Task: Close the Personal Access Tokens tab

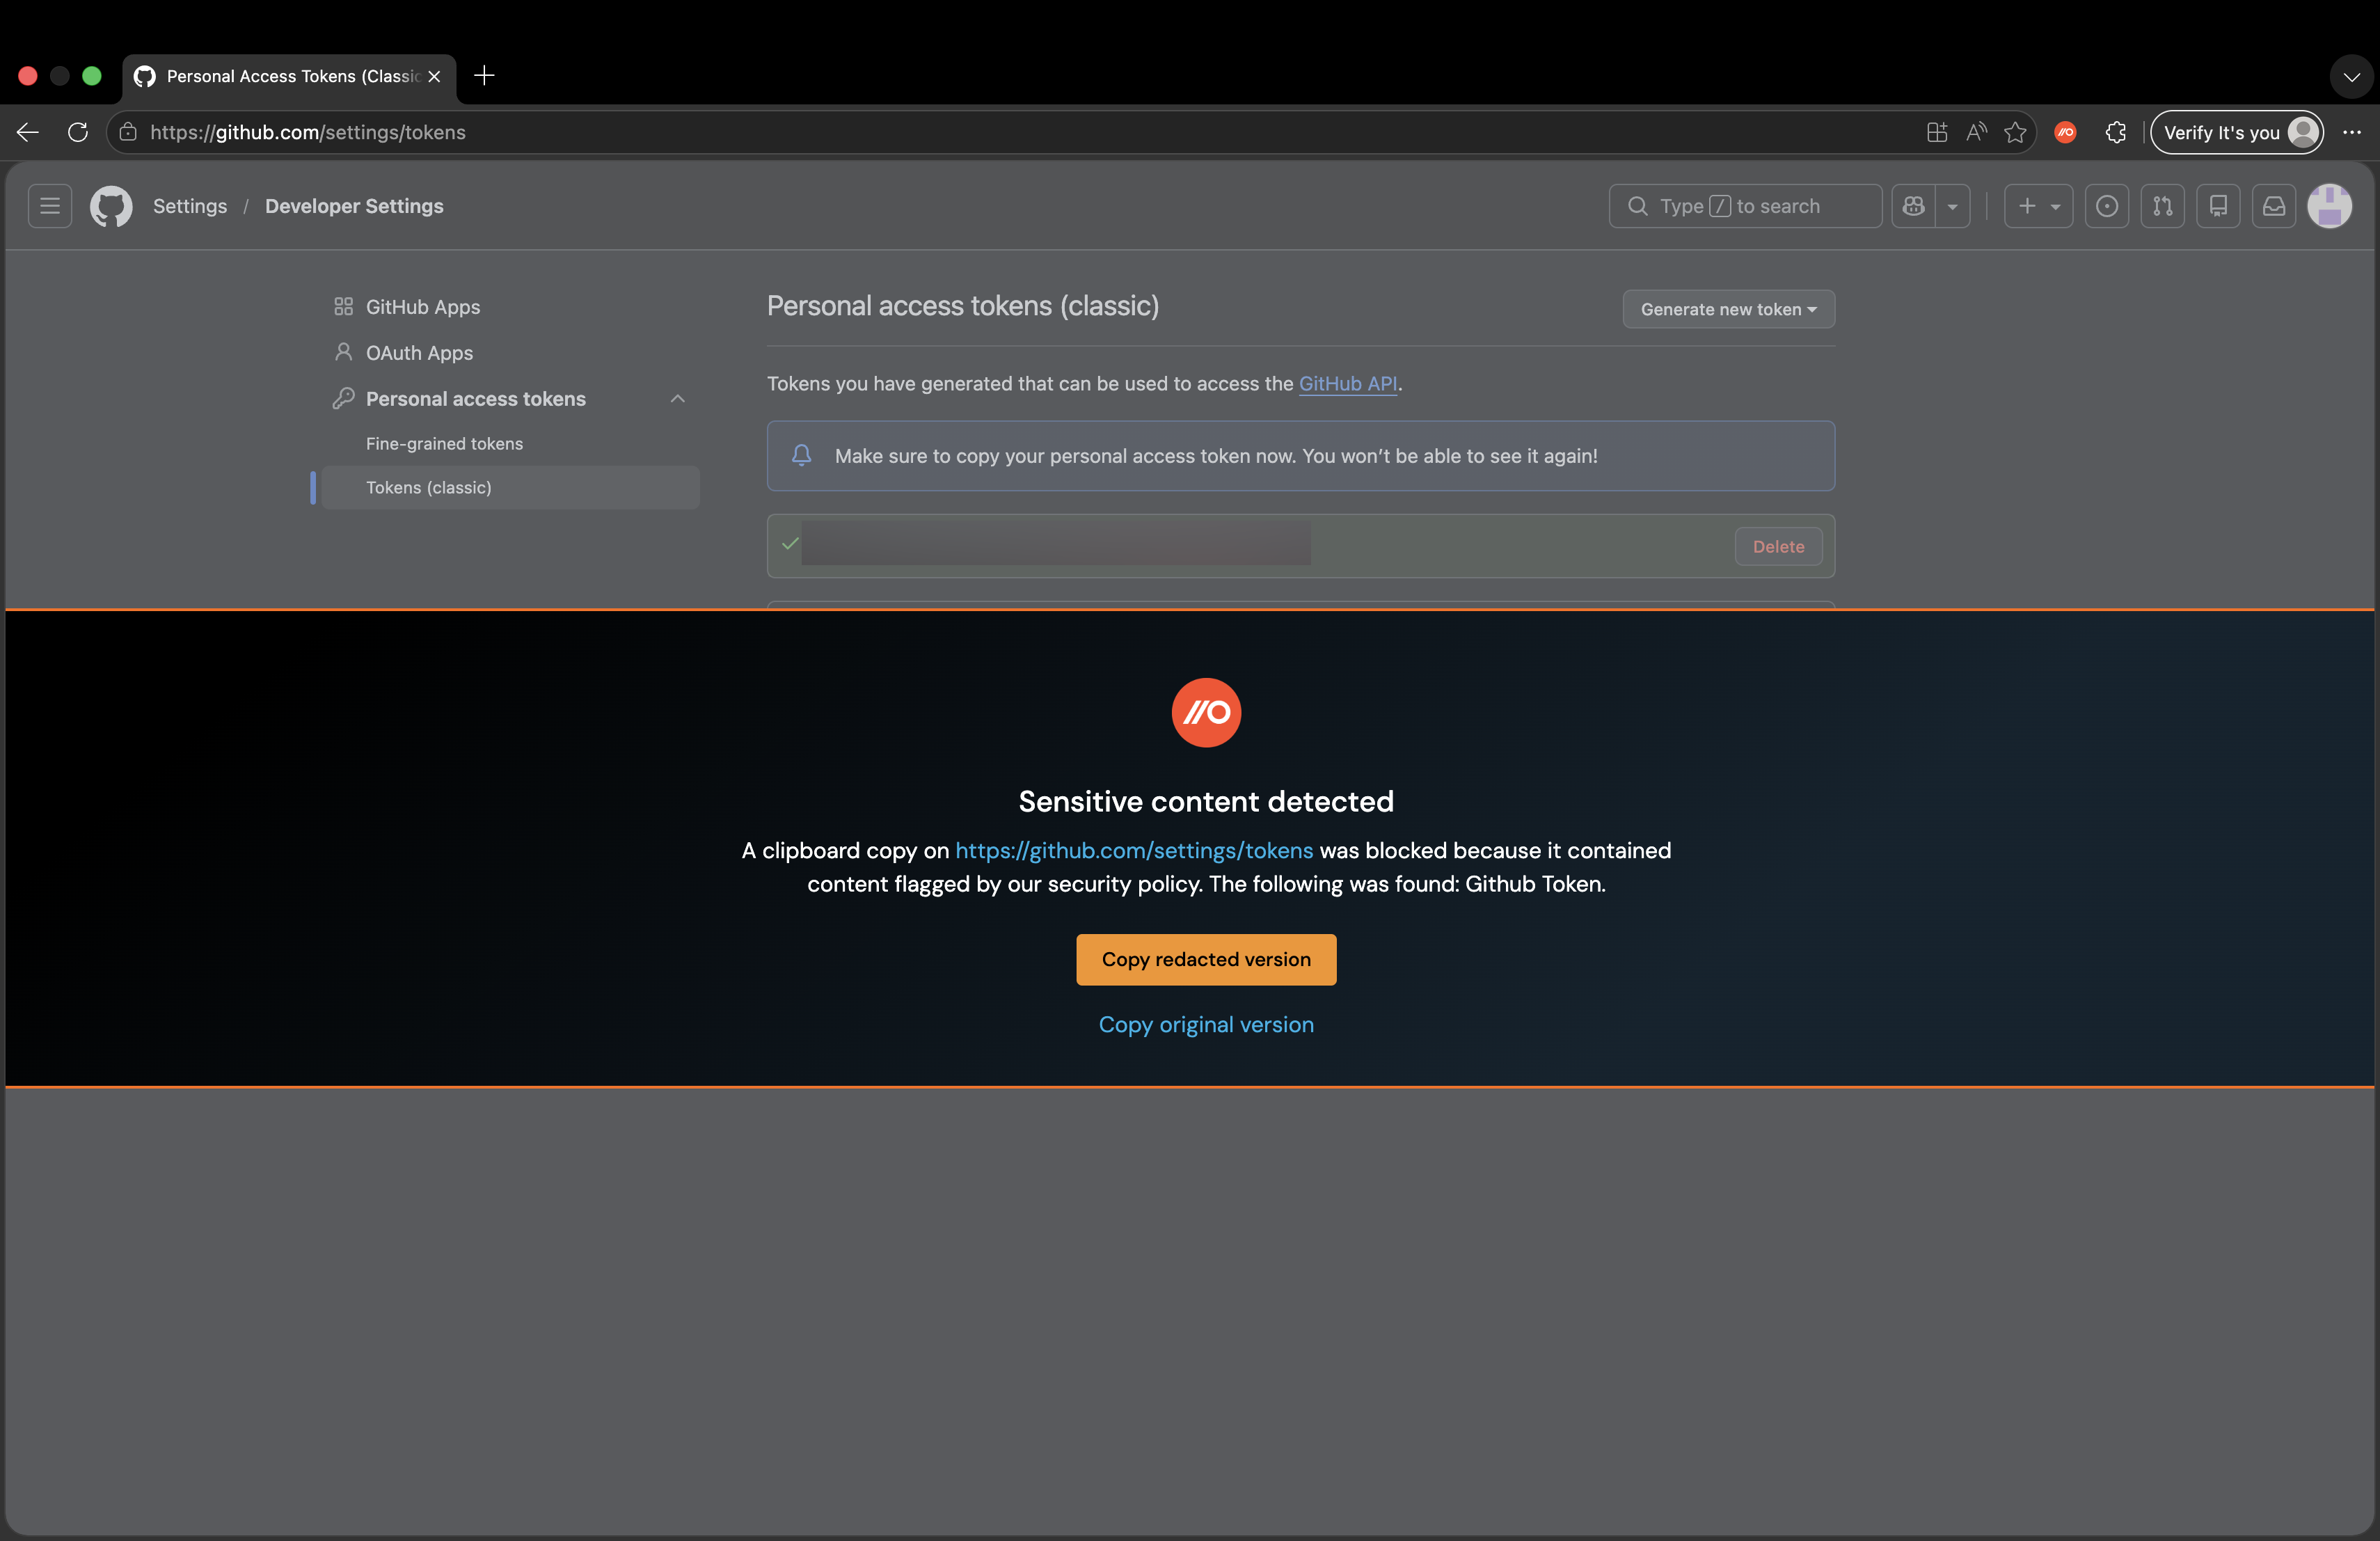Action: click(x=434, y=76)
